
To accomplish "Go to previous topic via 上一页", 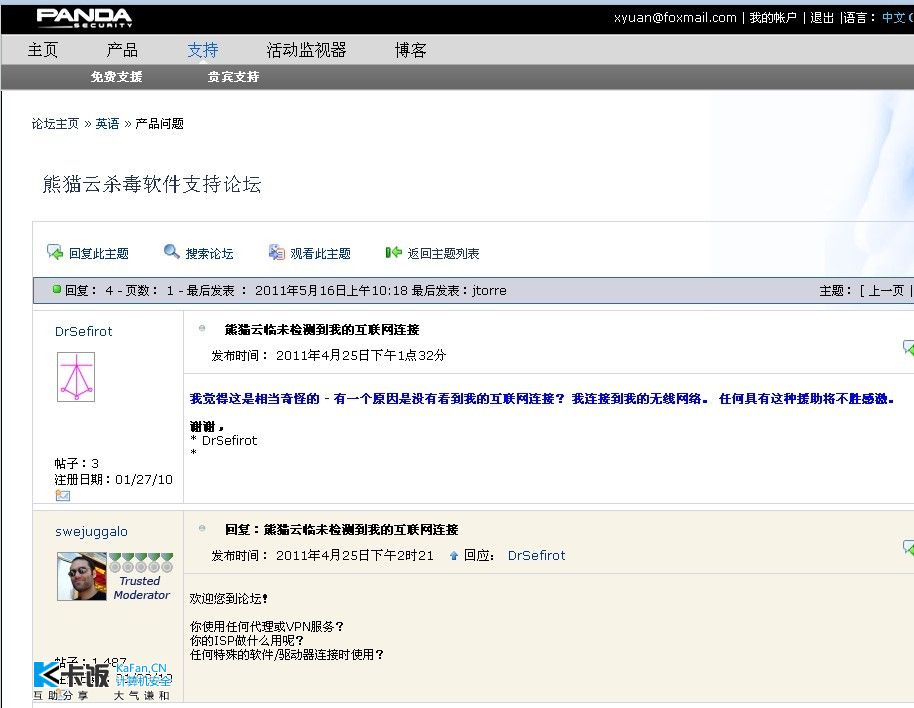I will 886,290.
